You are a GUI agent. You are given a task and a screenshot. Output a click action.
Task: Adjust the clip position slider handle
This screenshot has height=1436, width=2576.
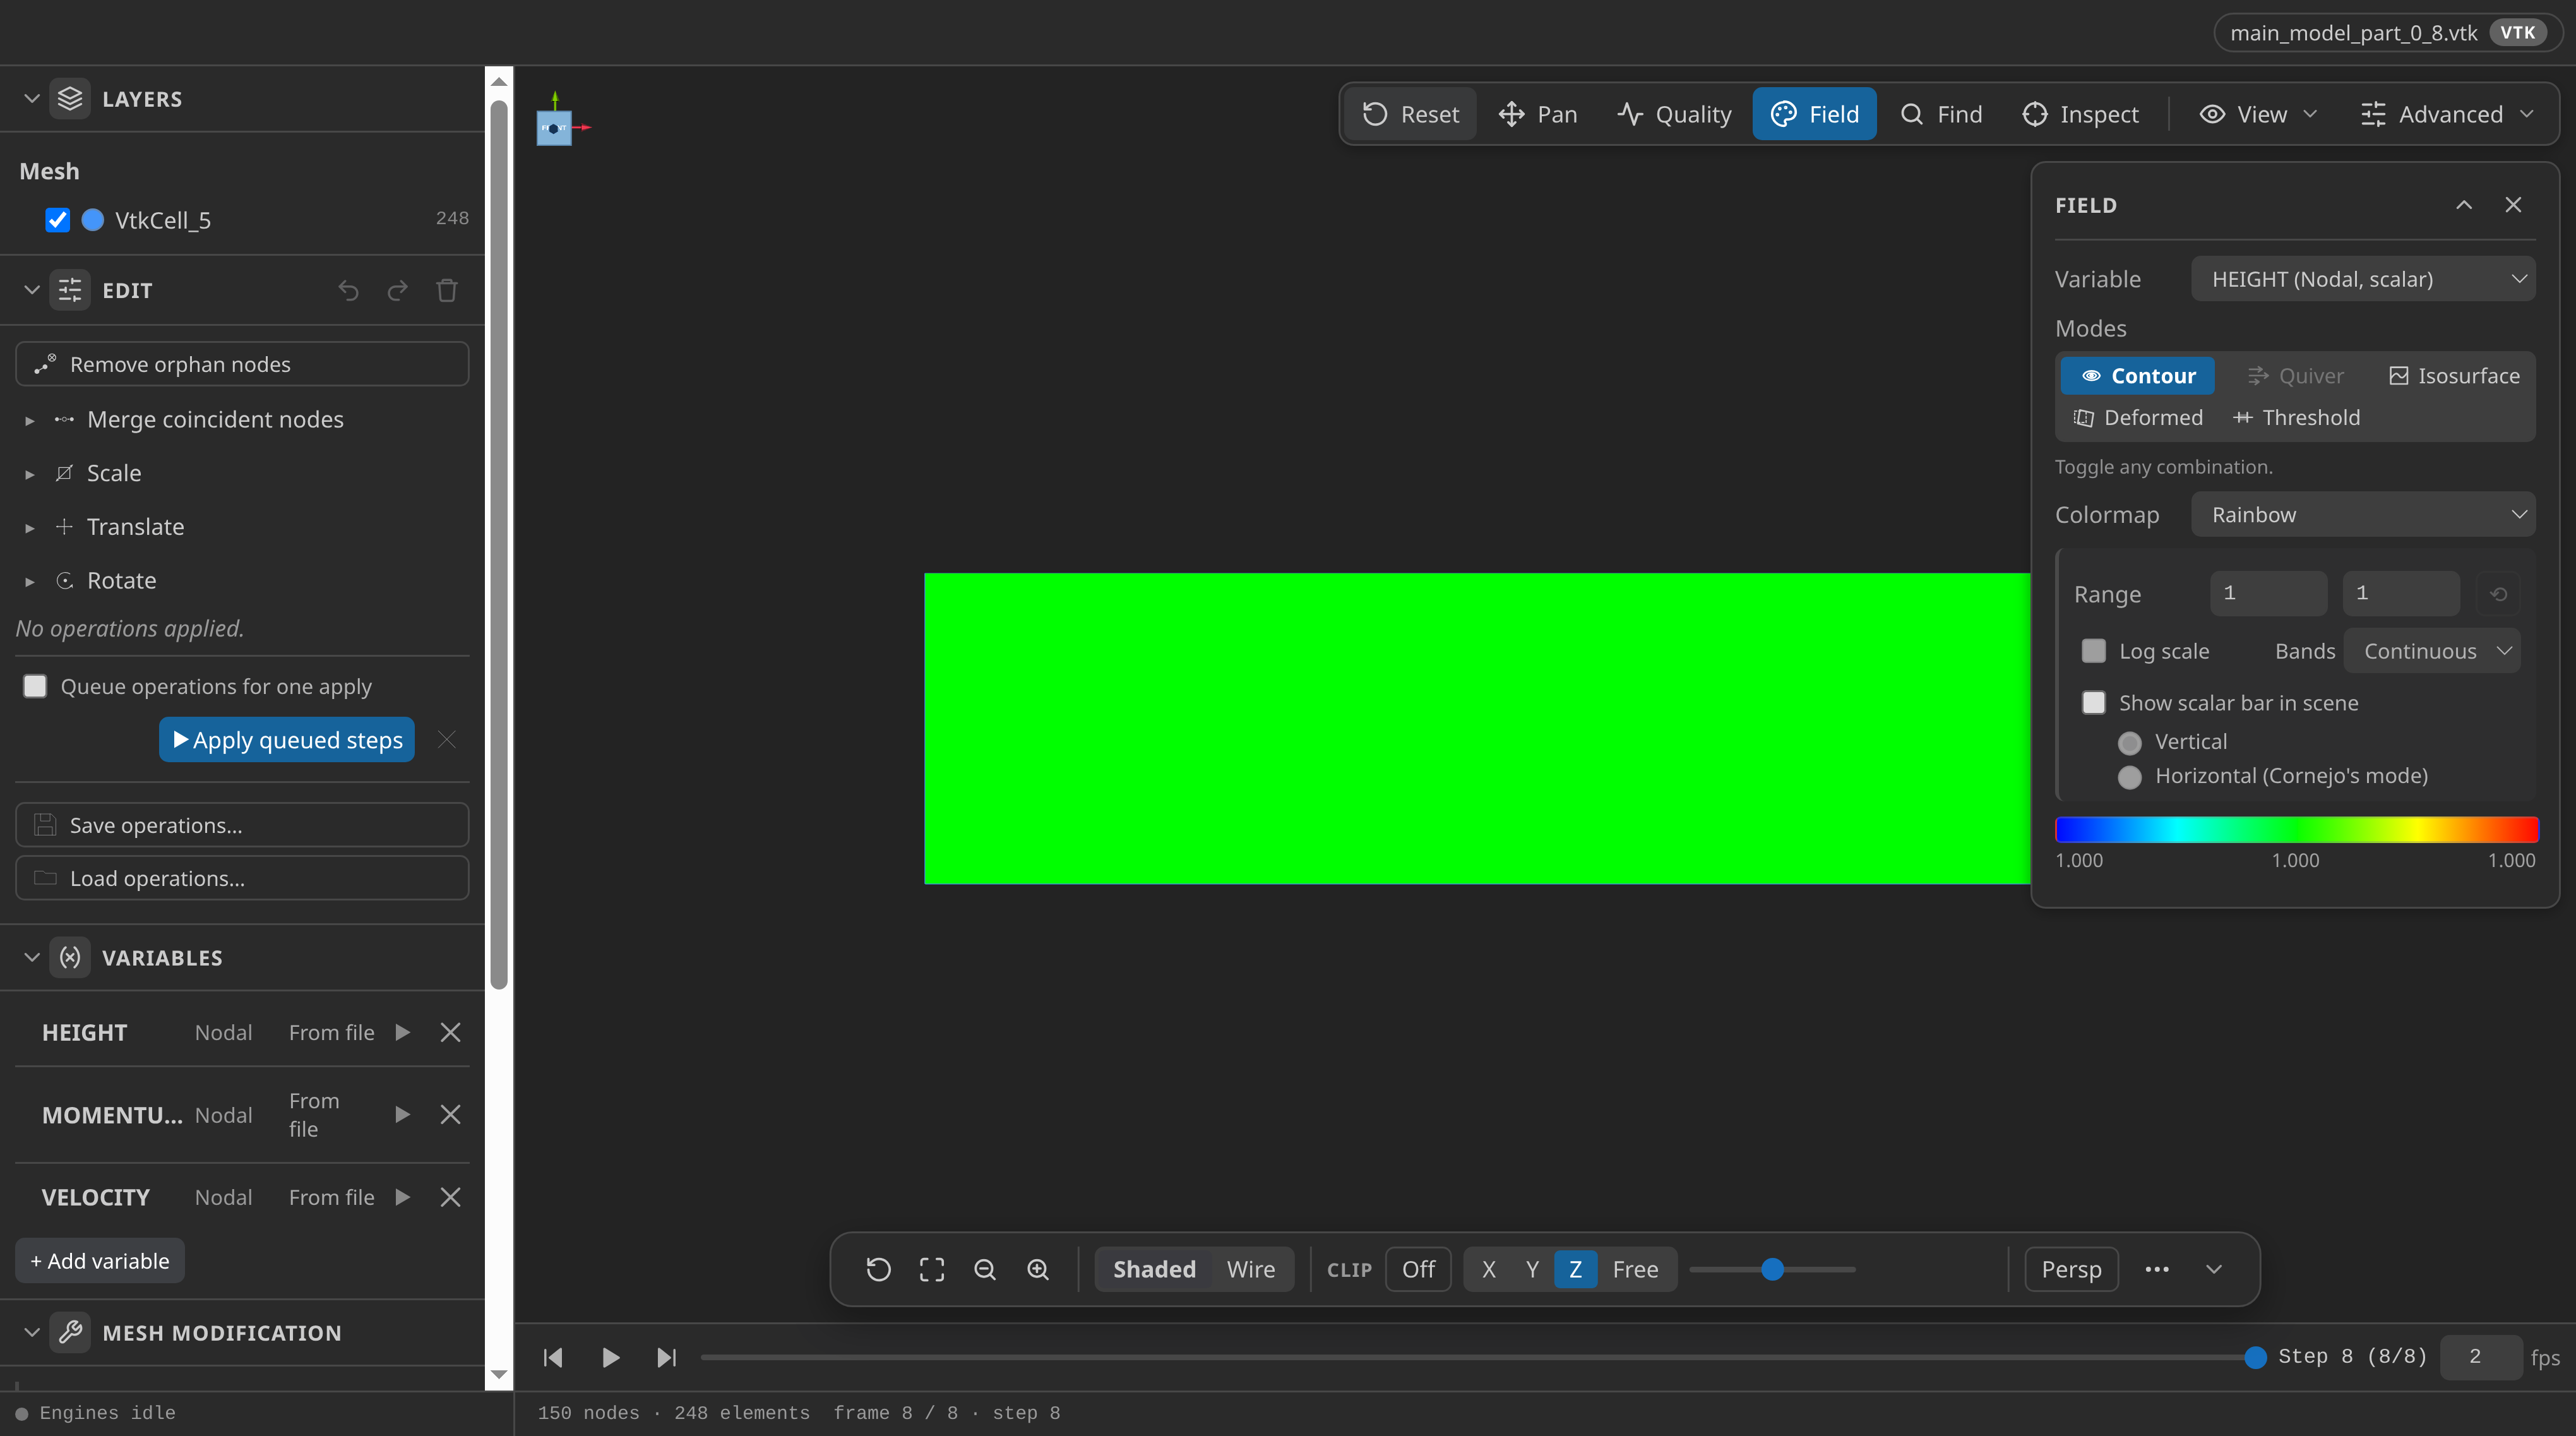point(1772,1269)
